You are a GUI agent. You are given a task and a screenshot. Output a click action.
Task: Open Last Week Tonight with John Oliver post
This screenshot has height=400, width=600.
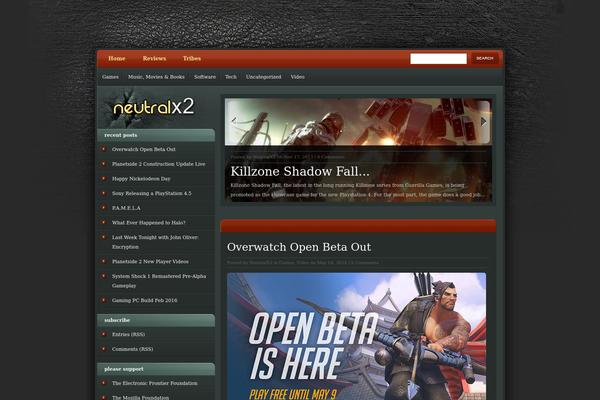click(155, 242)
